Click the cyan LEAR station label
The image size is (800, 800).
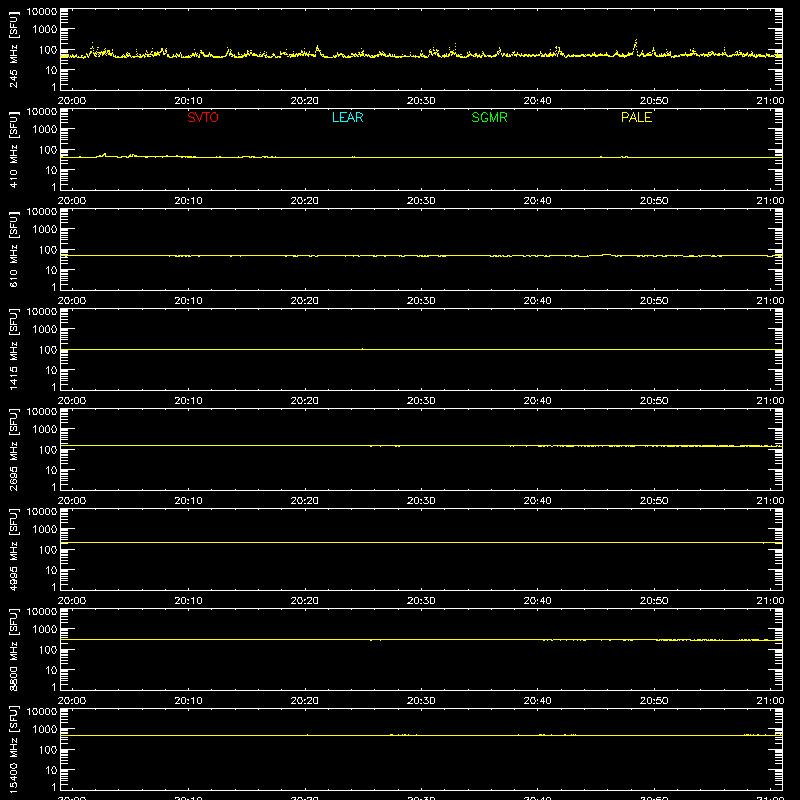[x=347, y=117]
